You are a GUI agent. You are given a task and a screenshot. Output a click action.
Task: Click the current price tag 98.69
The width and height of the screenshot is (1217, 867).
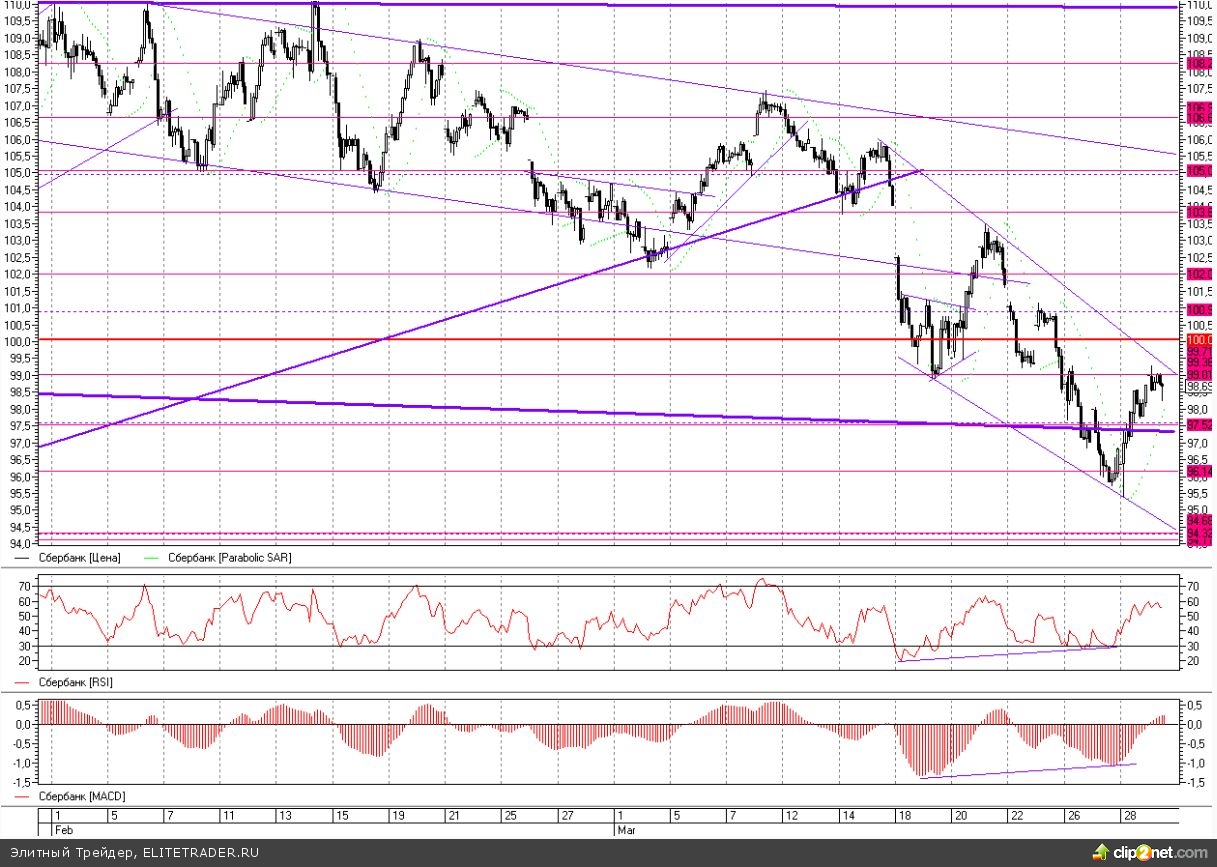1198,386
